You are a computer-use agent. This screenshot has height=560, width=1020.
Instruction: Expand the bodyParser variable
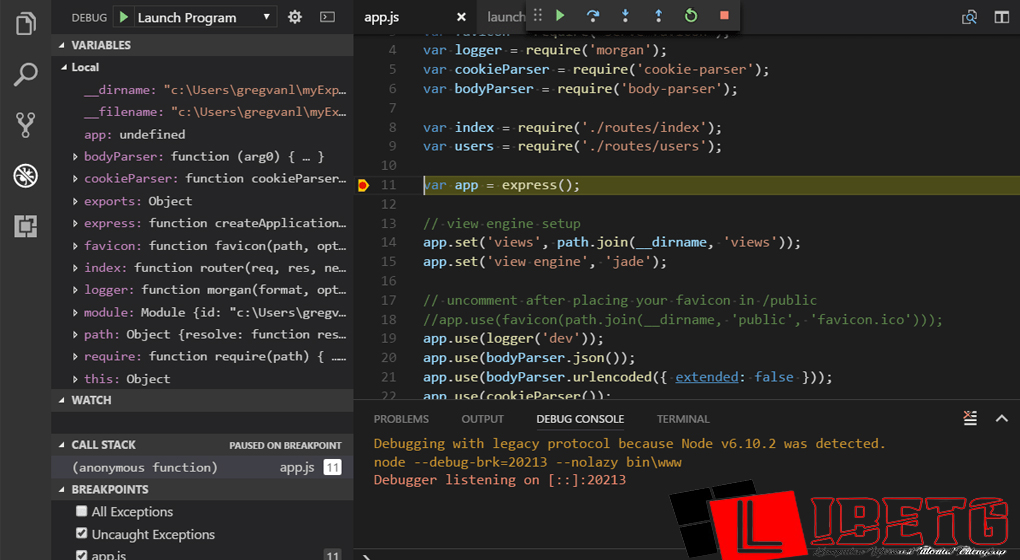point(75,156)
